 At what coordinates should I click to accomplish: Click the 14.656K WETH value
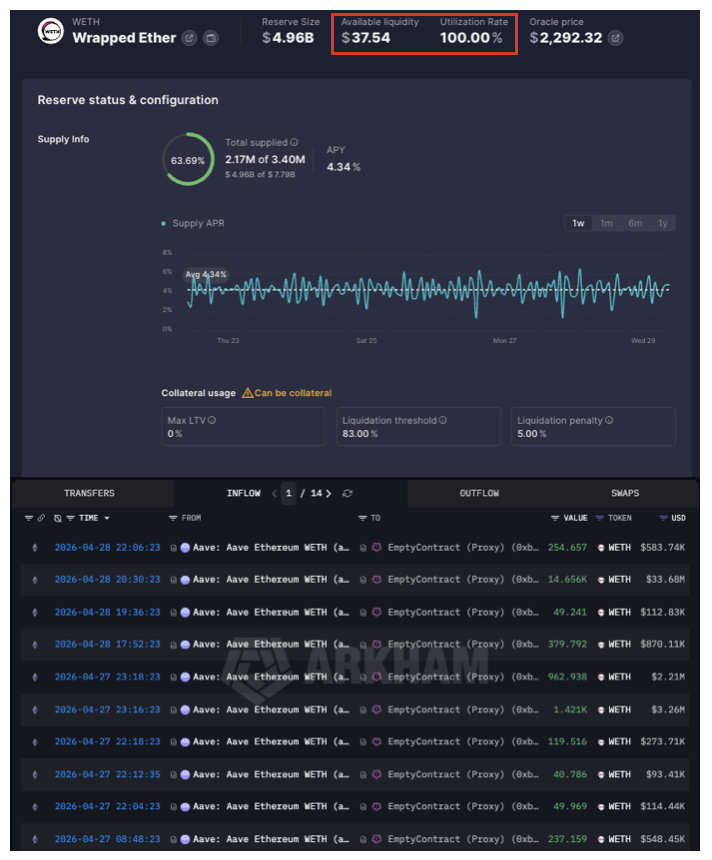[567, 580]
